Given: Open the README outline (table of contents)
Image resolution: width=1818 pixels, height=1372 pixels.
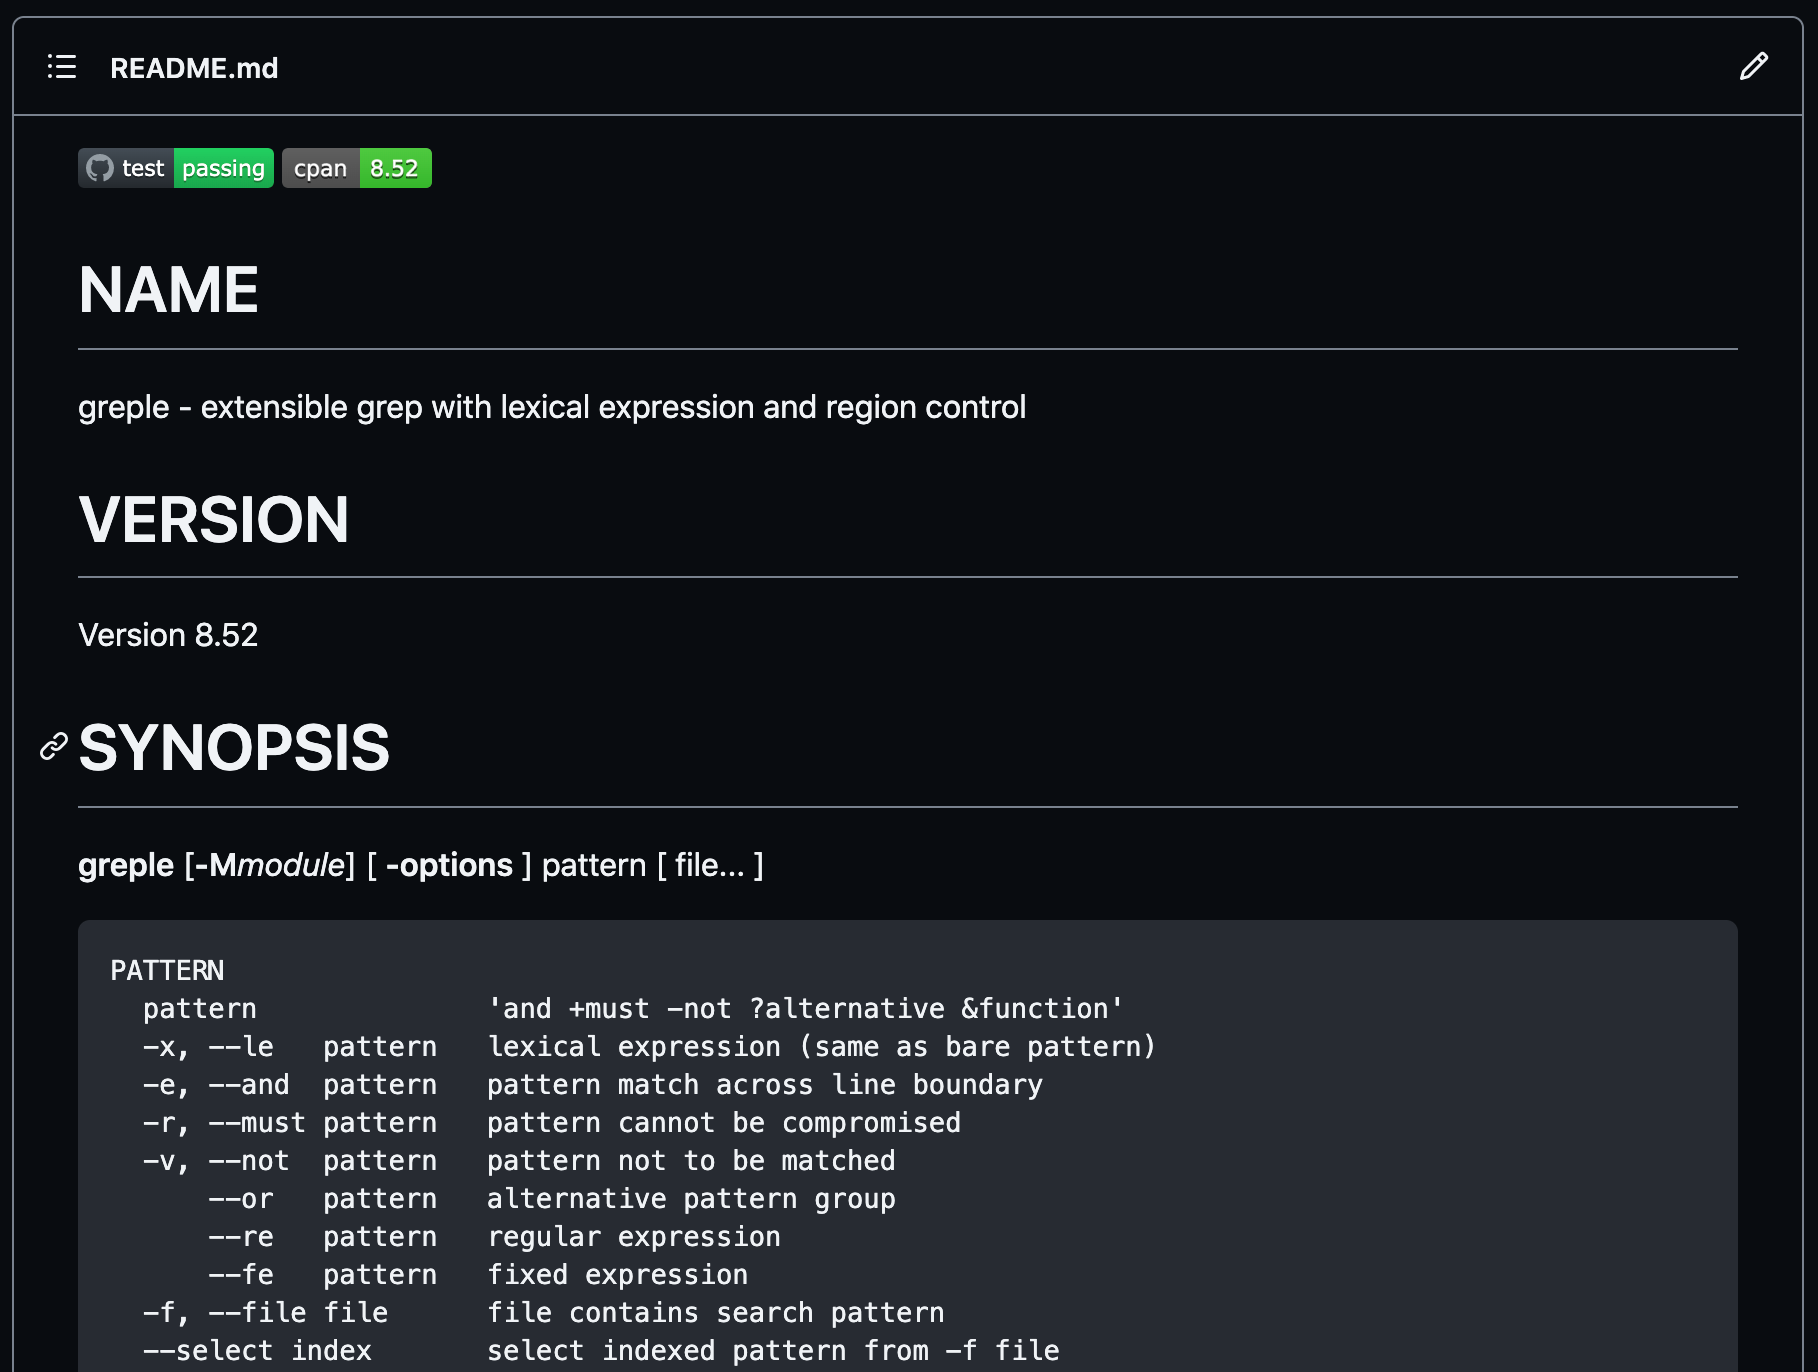Looking at the screenshot, I should pyautogui.click(x=62, y=67).
